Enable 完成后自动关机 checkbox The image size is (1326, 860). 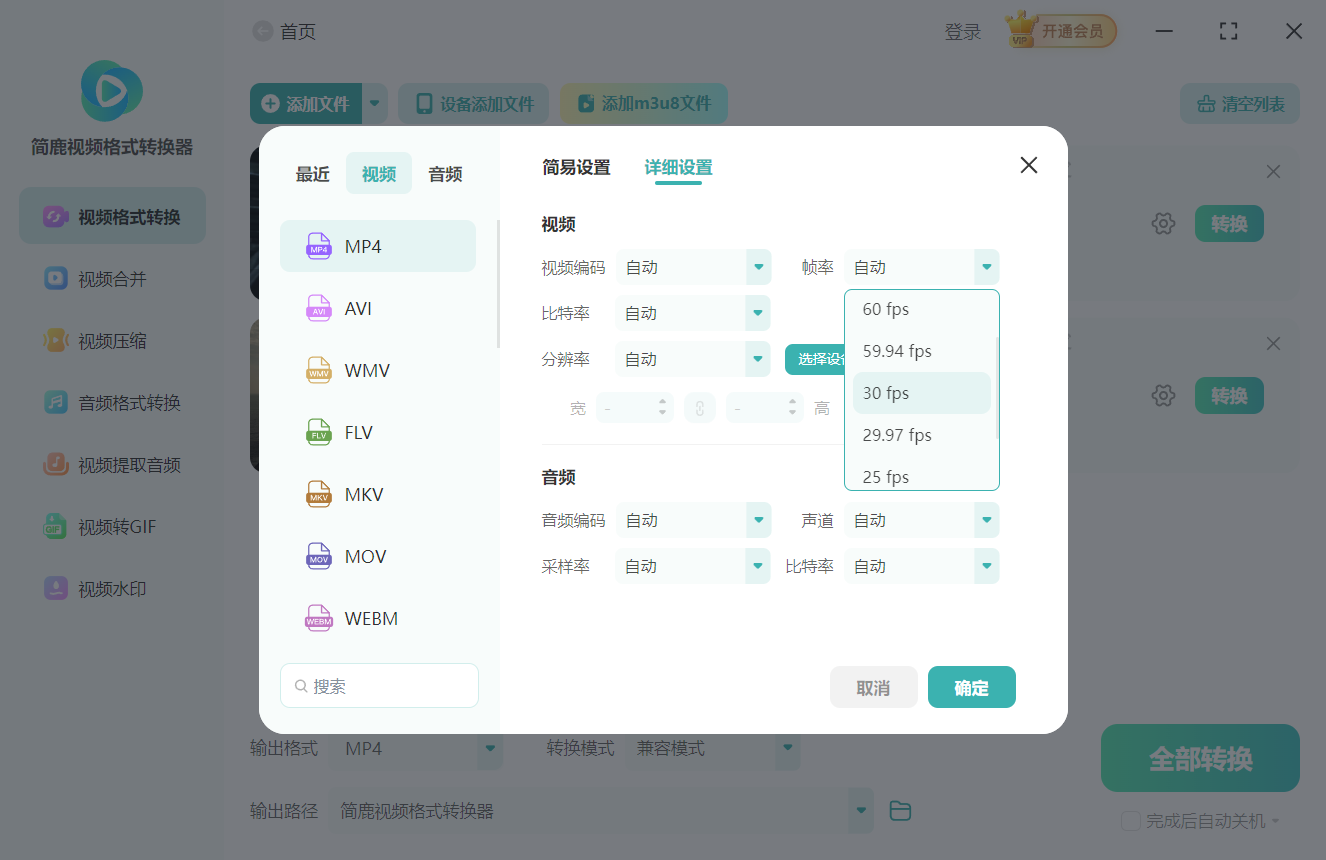click(x=1131, y=820)
